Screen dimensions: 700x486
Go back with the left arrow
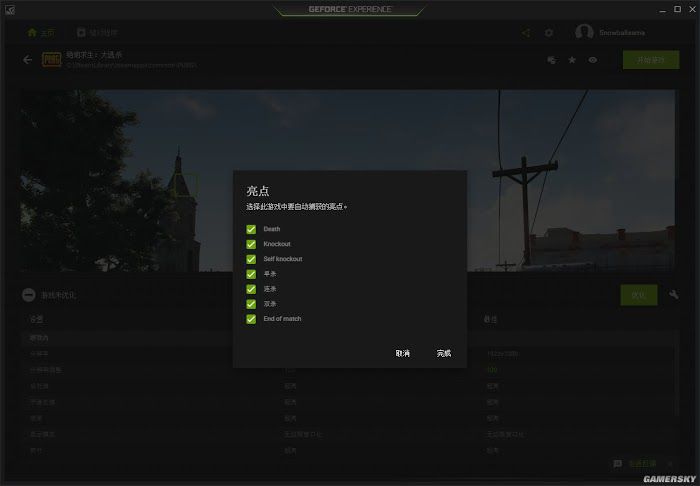coord(28,59)
